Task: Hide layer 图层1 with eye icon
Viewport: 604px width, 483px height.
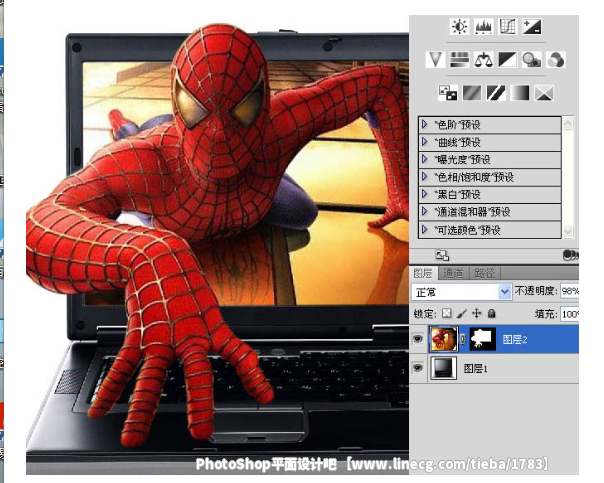Action: 418,368
